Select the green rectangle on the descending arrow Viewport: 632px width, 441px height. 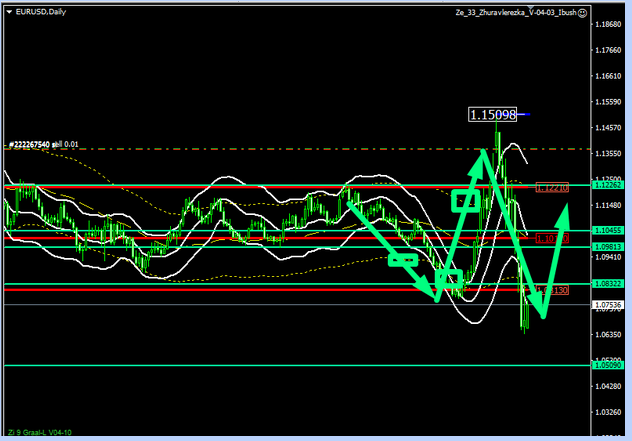(402, 260)
